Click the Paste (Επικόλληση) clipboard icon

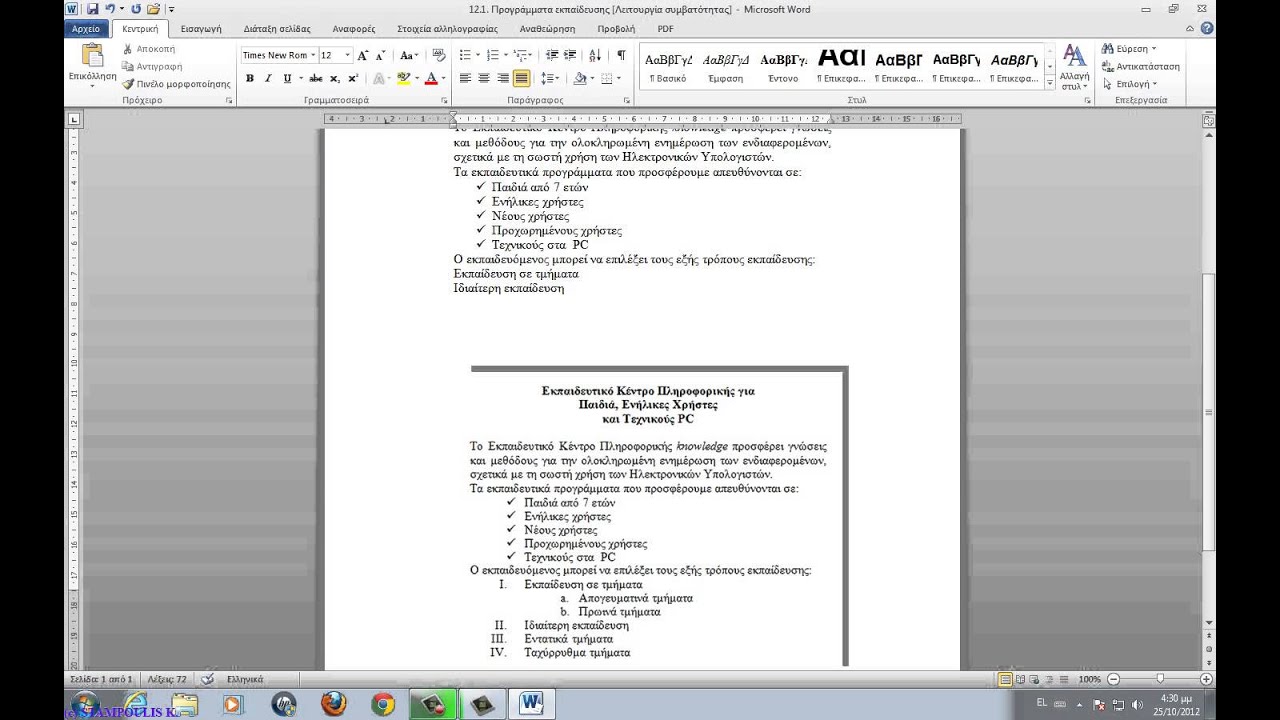point(92,56)
